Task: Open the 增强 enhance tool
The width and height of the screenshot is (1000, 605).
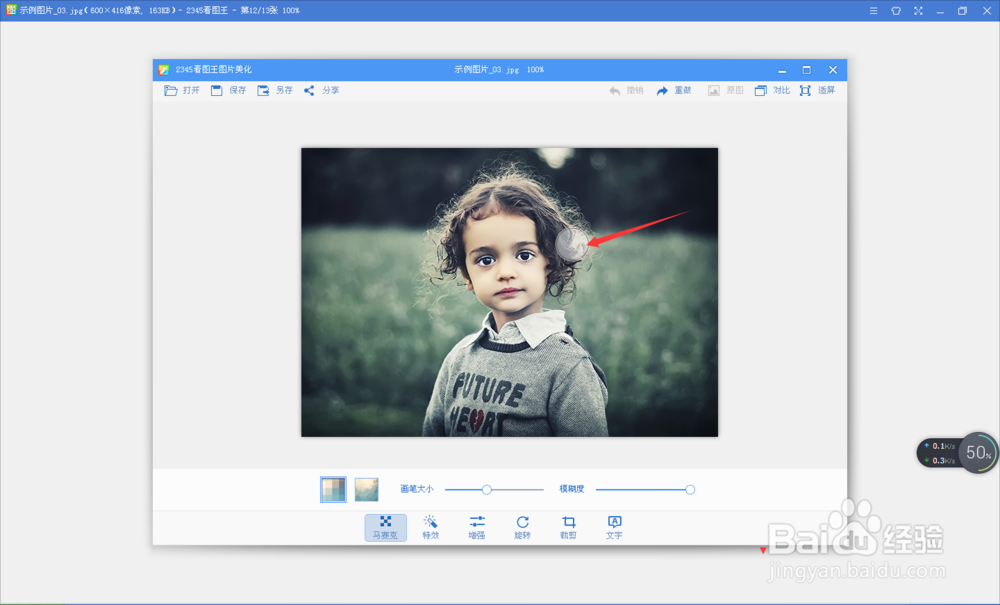Action: (x=476, y=528)
